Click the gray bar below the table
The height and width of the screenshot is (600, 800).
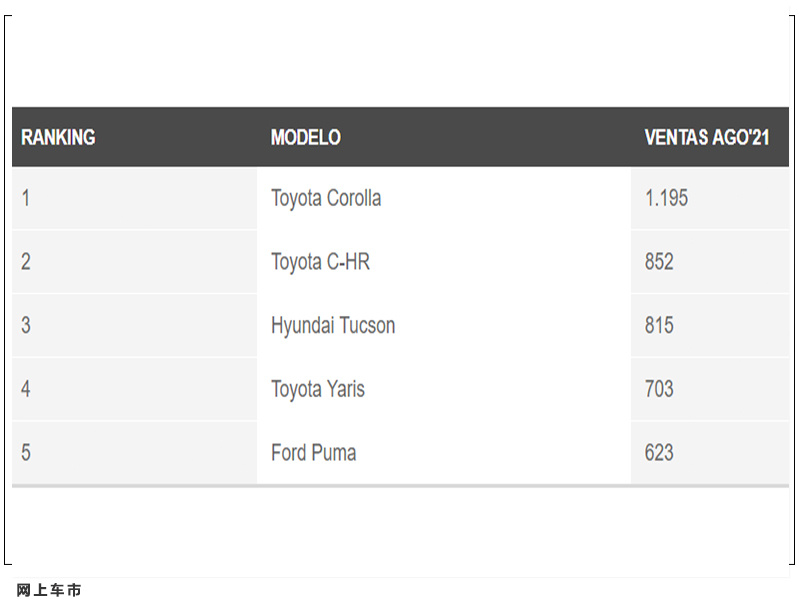401,486
